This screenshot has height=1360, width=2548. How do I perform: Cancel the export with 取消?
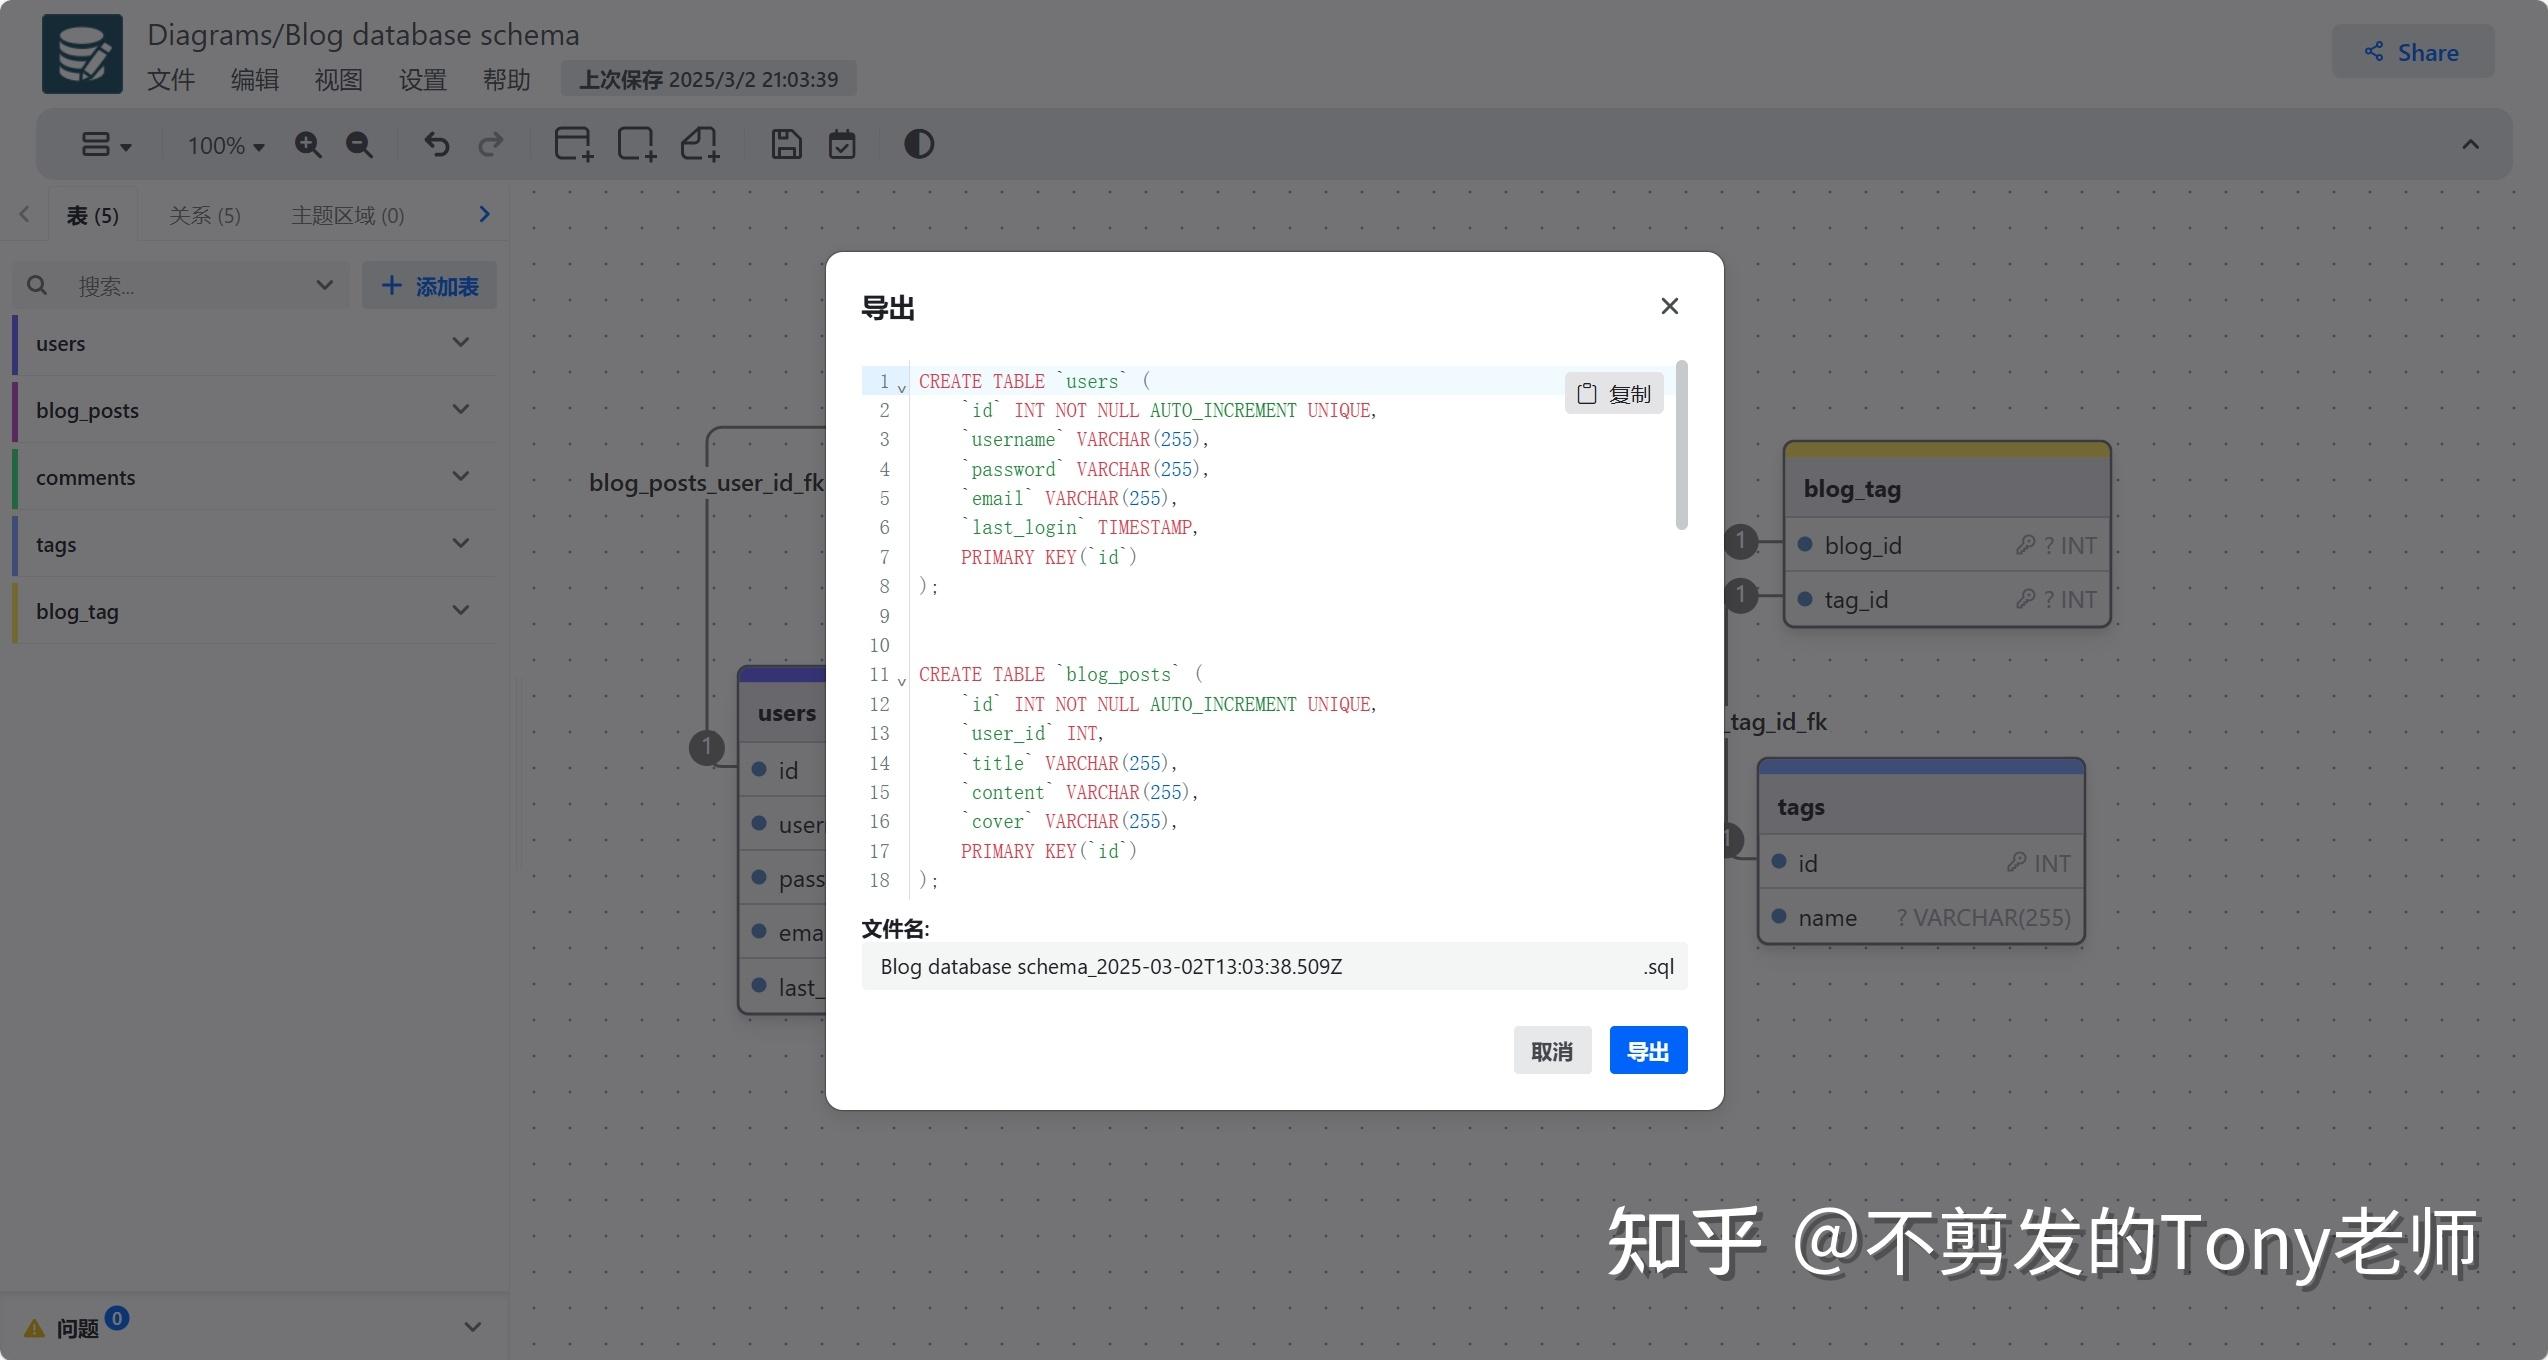point(1552,1050)
